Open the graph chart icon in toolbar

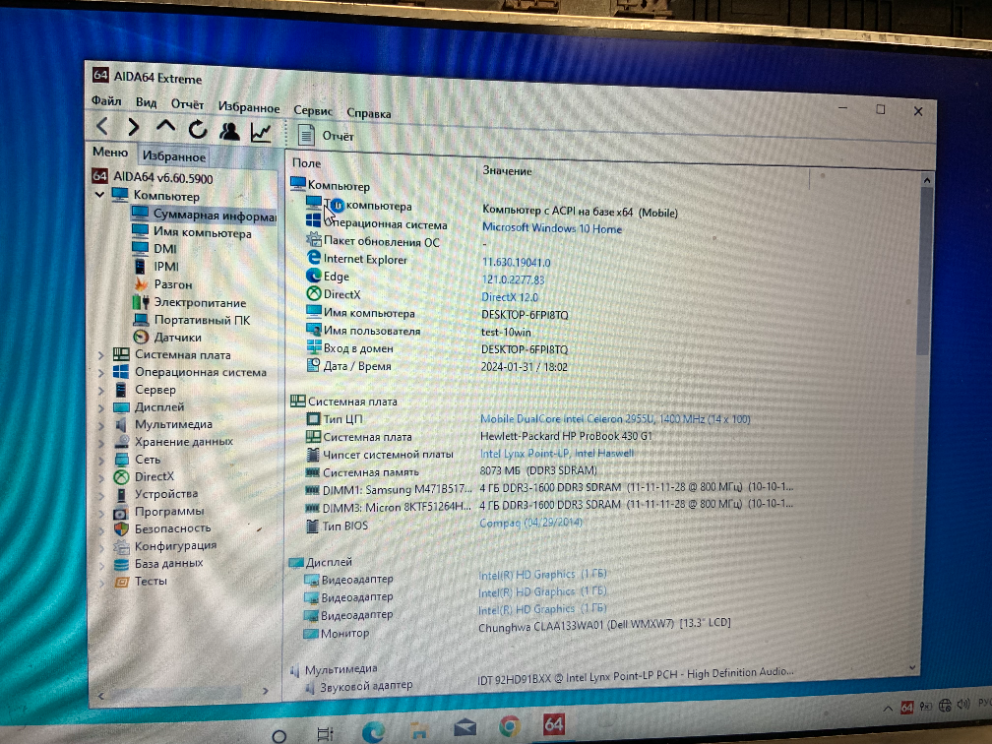[261, 132]
